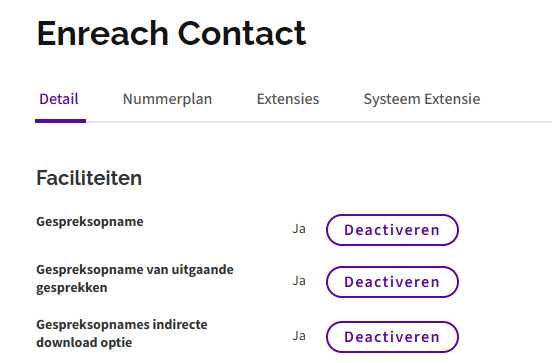Open the Extensies tab
The image size is (552, 363).
288,99
